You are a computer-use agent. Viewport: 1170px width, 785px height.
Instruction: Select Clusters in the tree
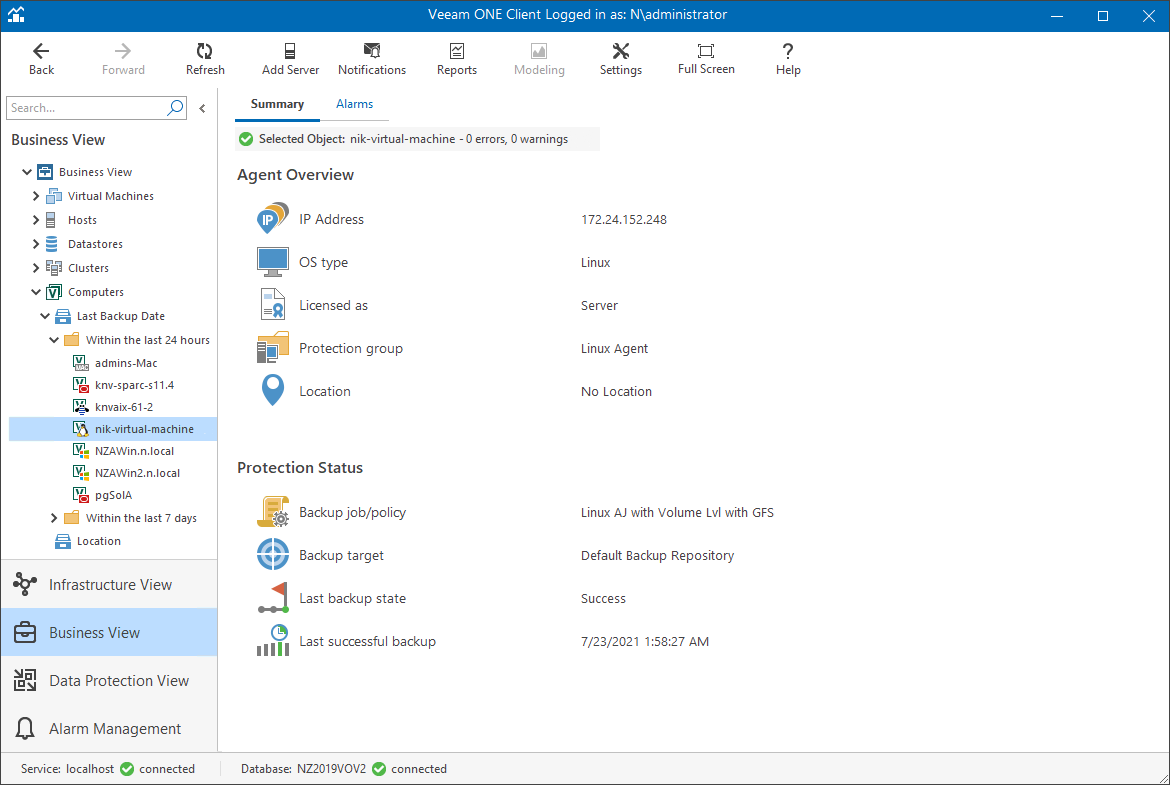point(88,268)
